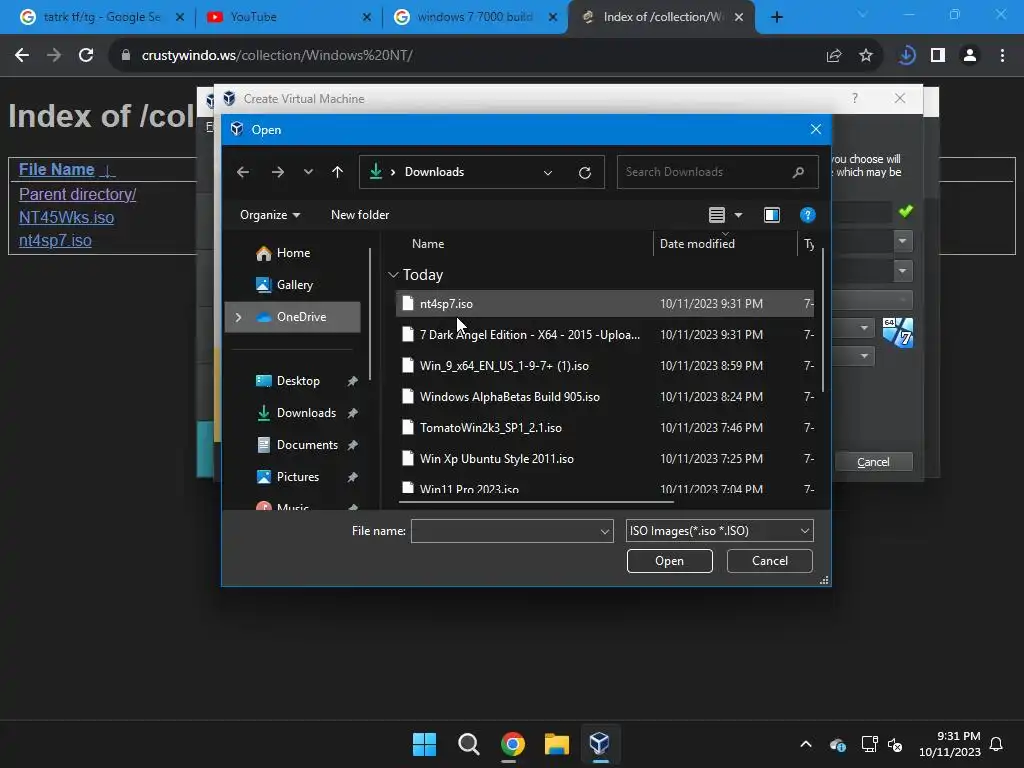The image size is (1024, 768).
Task: Go back in Chrome
Action: click(22, 56)
